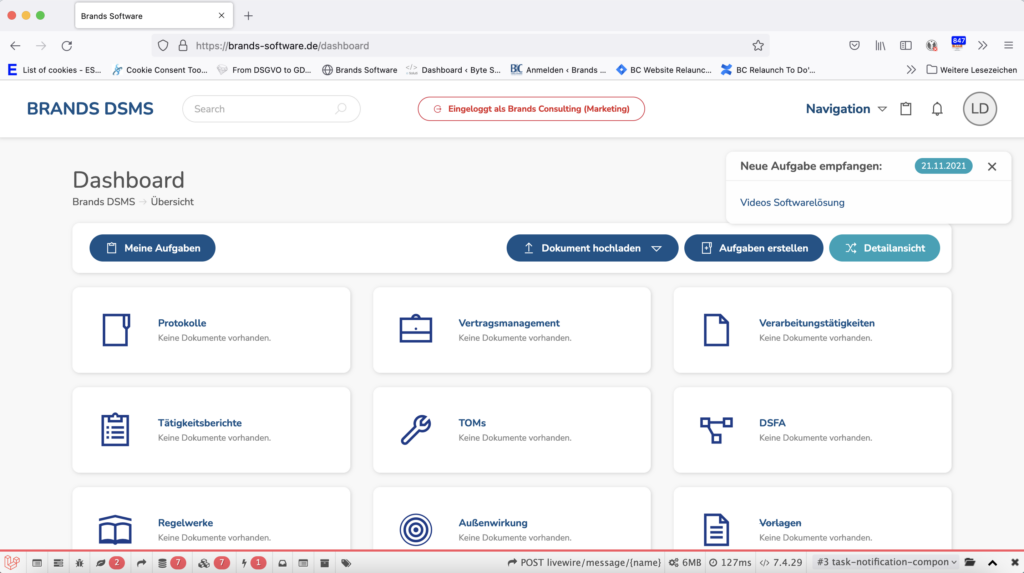1024x573 pixels.
Task: Show more bookmarks via chevron overflow
Action: pyautogui.click(x=910, y=70)
